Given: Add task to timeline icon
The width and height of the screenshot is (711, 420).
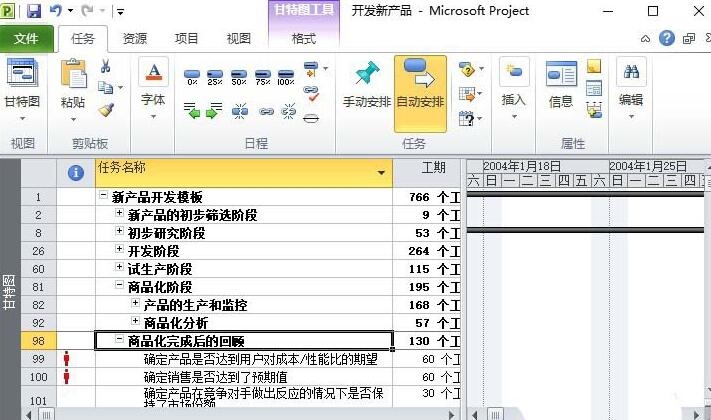Looking at the screenshot, I should pyautogui.click(x=594, y=110).
